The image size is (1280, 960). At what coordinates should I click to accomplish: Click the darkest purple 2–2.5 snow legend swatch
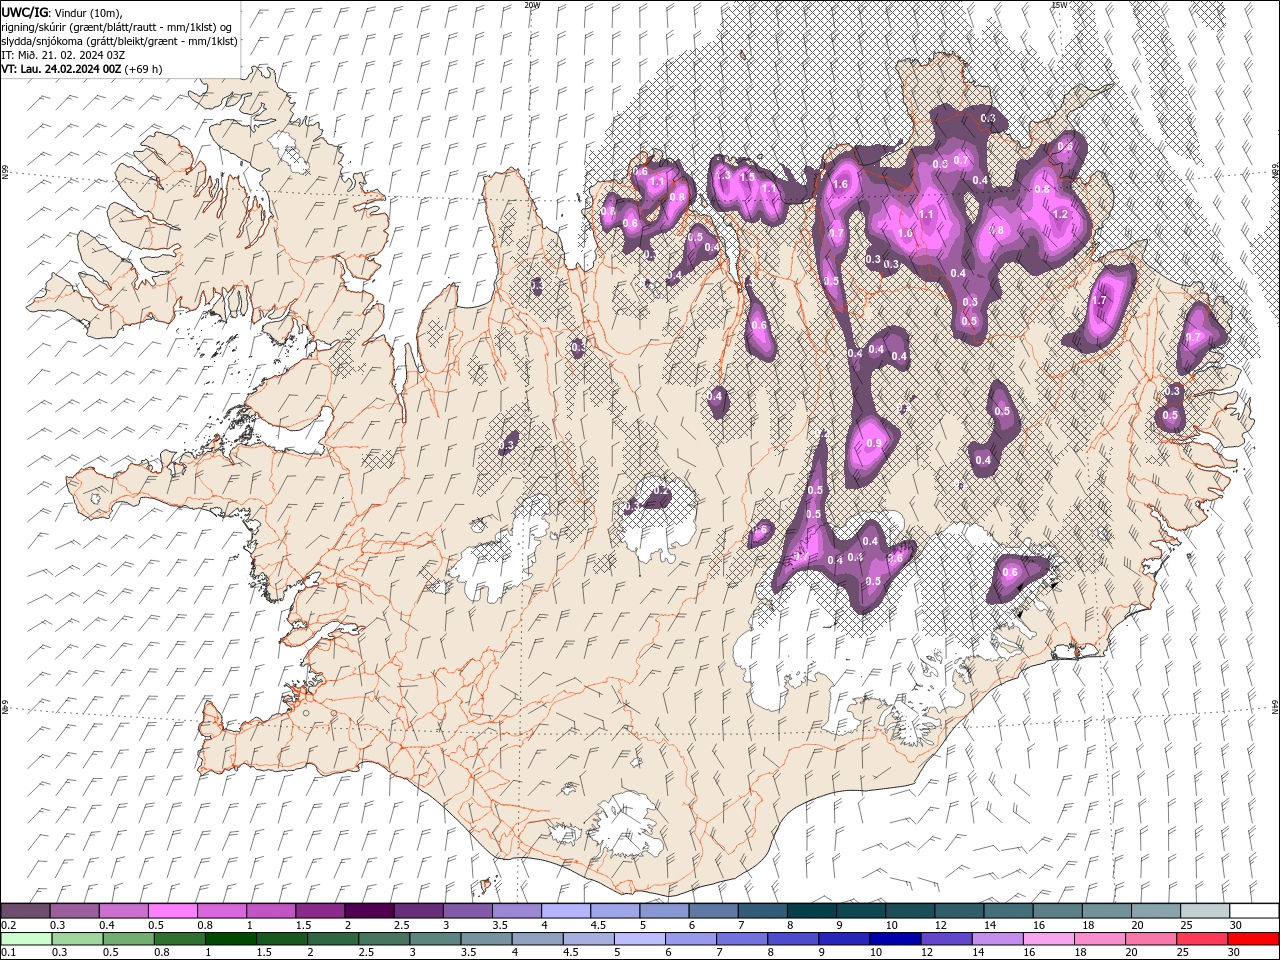tap(370, 911)
